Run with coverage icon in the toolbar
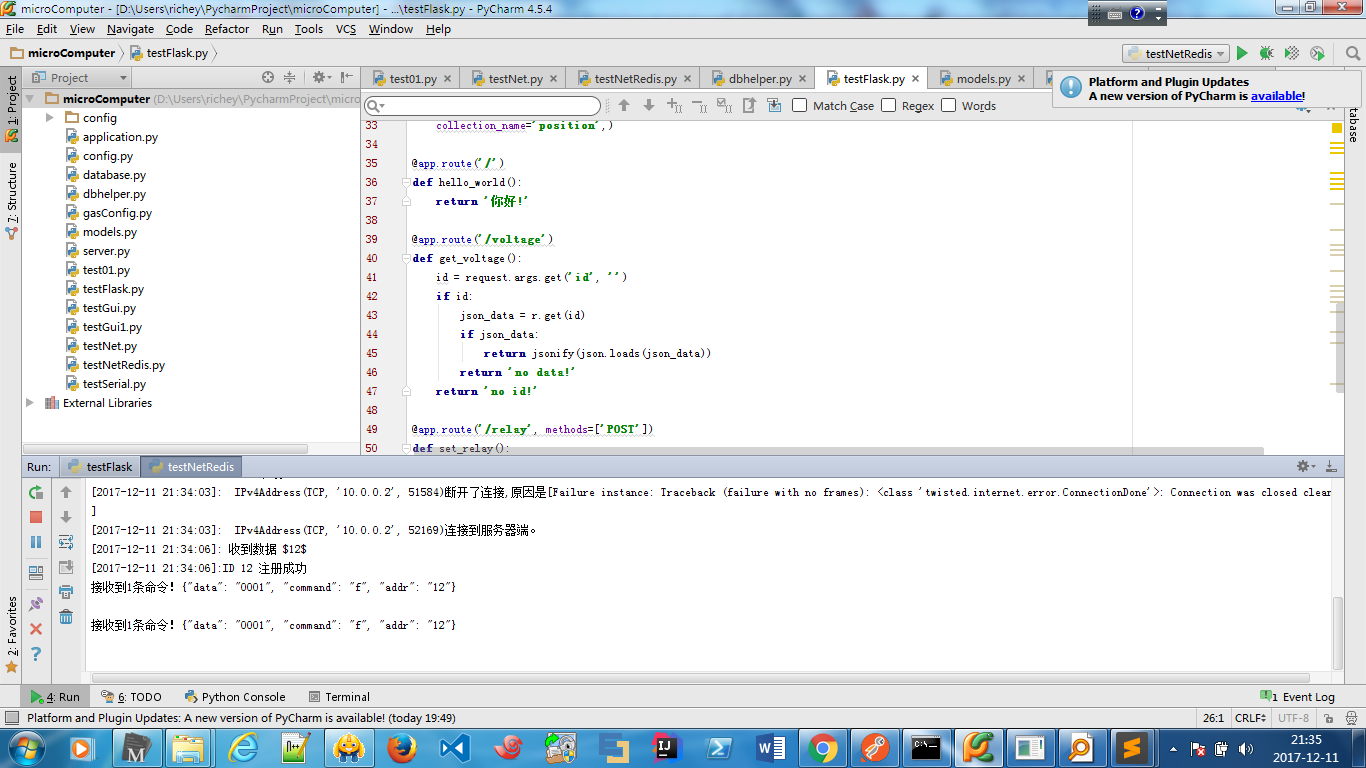This screenshot has height=768, width=1366. pos(1292,54)
